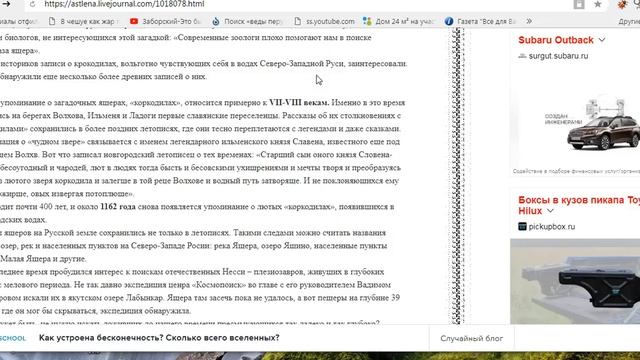Open 'Как устроена бесконечность?' promo link
Screen dimensions: 640x360
(x=159, y=338)
